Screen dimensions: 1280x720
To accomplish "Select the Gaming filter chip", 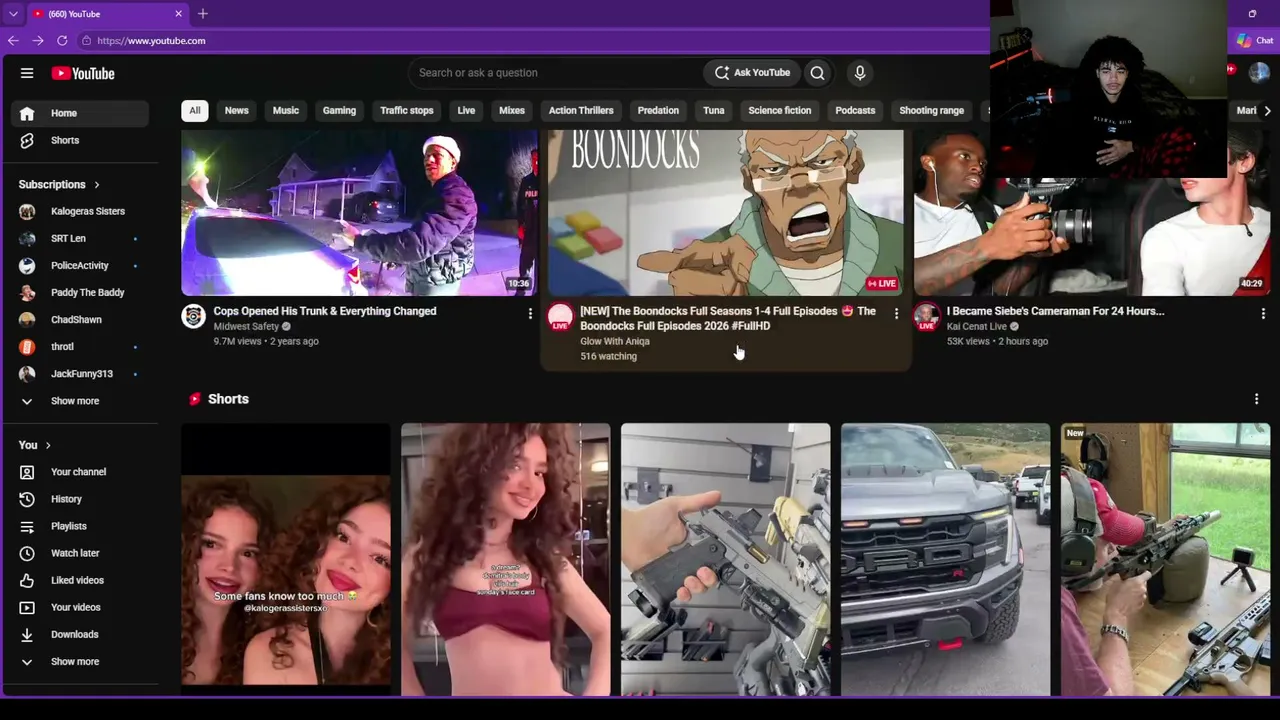I will coord(339,110).
